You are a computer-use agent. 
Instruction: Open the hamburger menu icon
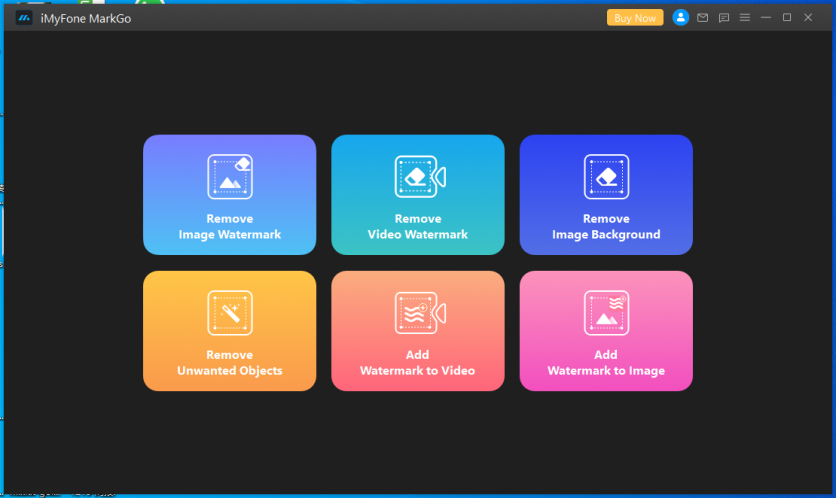point(745,18)
